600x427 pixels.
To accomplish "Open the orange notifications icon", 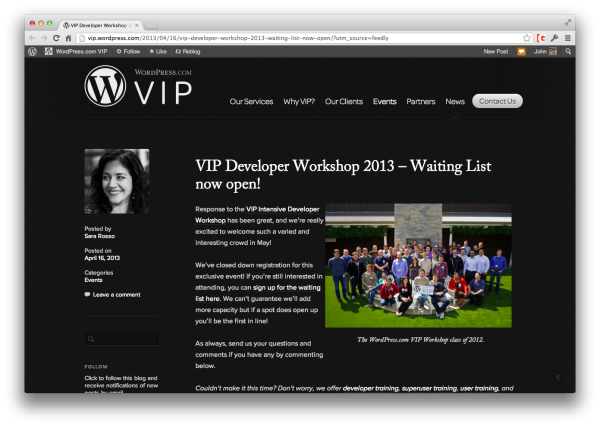I will [521, 51].
